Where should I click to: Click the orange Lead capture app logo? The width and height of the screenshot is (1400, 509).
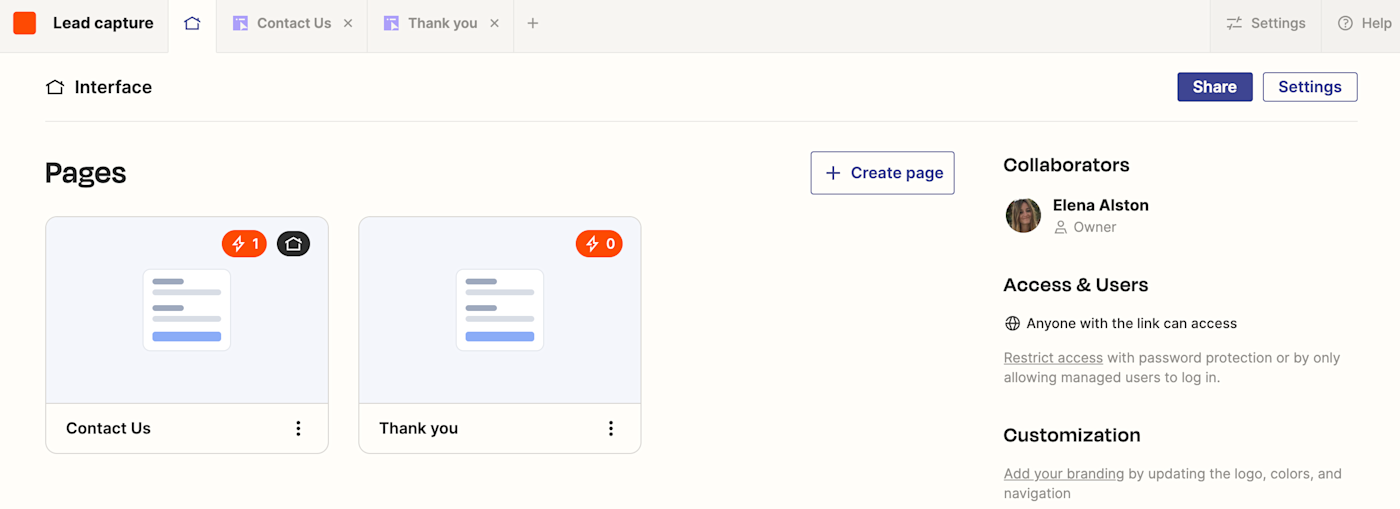24,23
